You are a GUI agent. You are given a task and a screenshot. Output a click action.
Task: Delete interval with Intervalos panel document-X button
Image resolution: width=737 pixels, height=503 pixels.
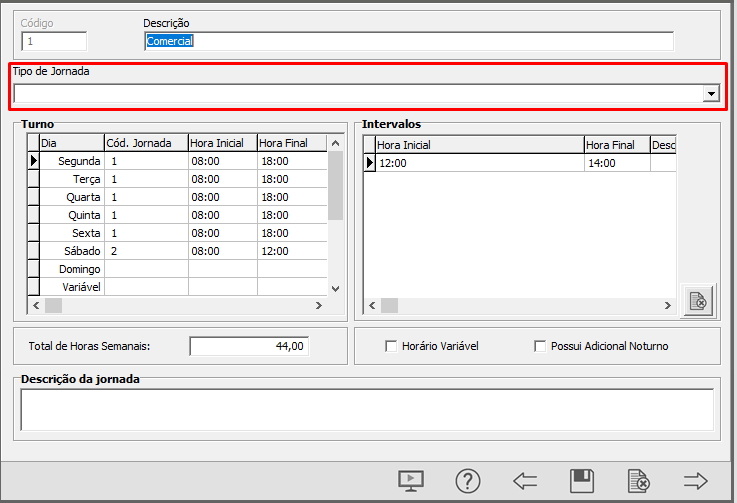(x=698, y=300)
